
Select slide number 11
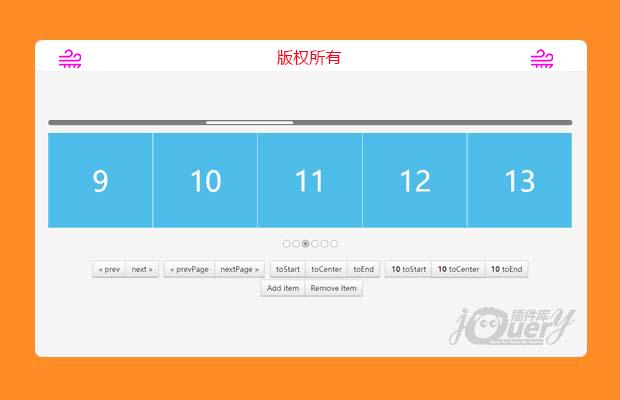point(310,180)
